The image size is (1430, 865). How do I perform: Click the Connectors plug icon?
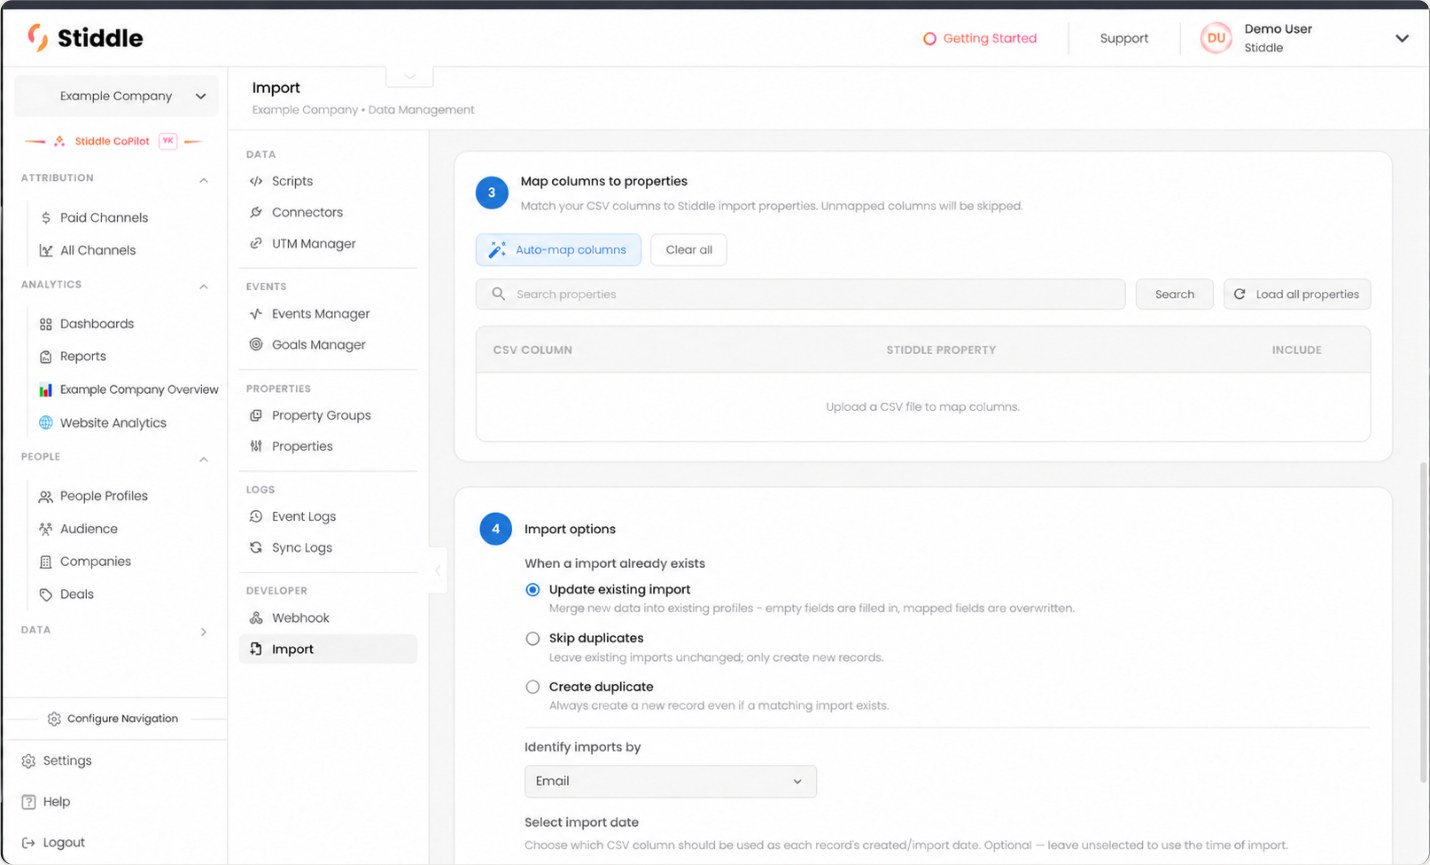coord(256,212)
